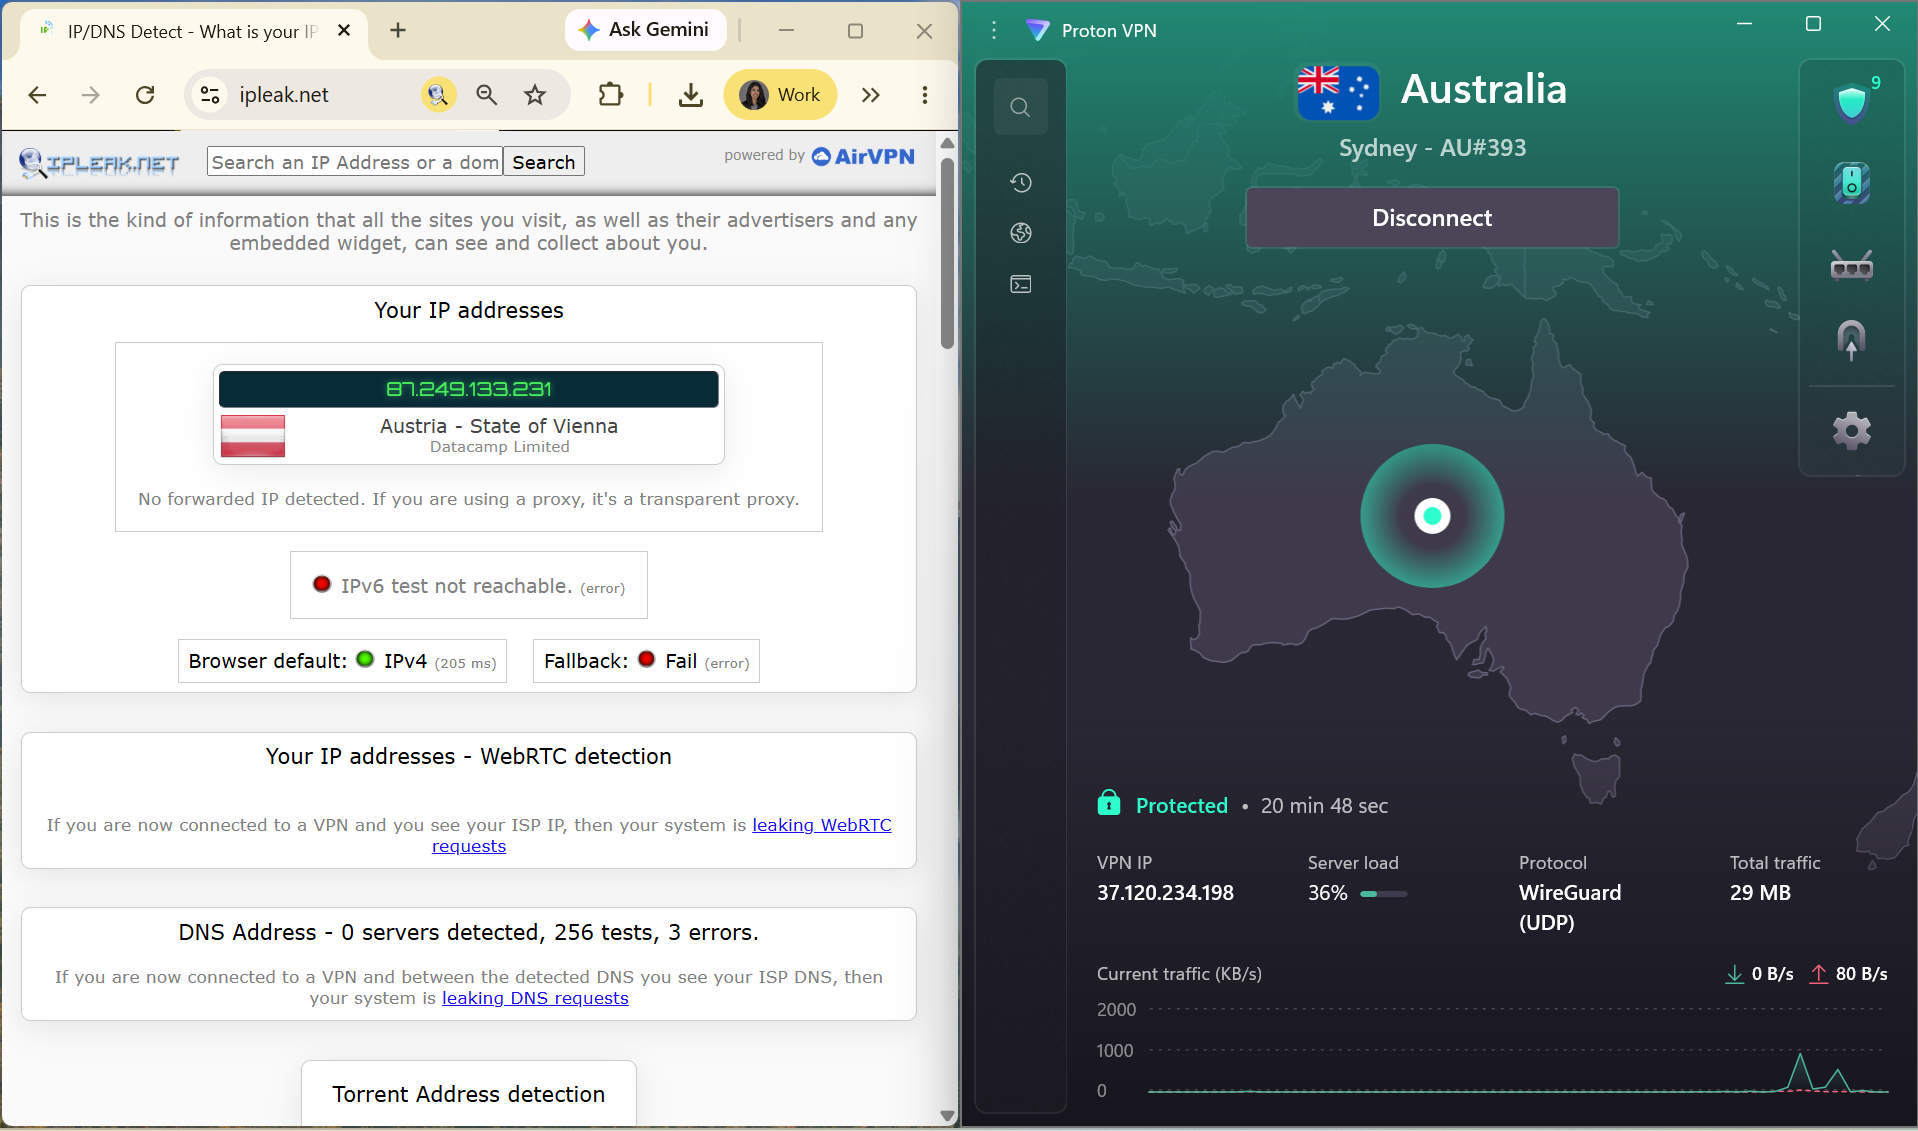Screen dimensions: 1918x1131
Task: Open the leaking DNS requests link
Action: coord(535,999)
